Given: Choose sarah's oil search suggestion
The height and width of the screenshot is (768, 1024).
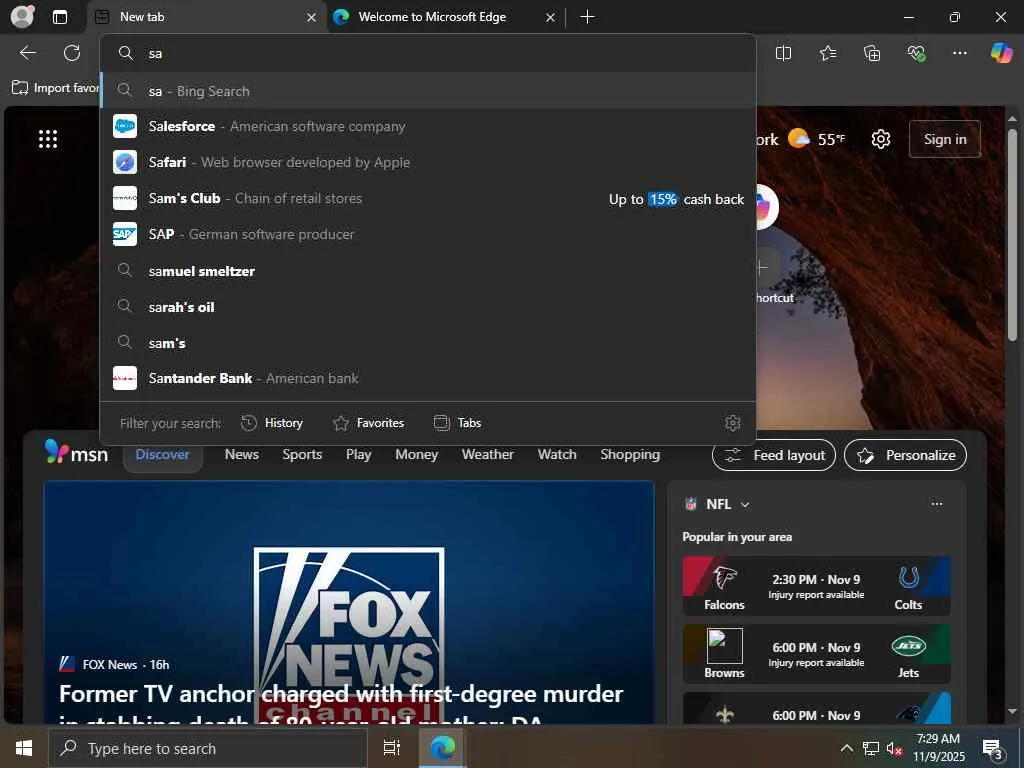Looking at the screenshot, I should (428, 307).
